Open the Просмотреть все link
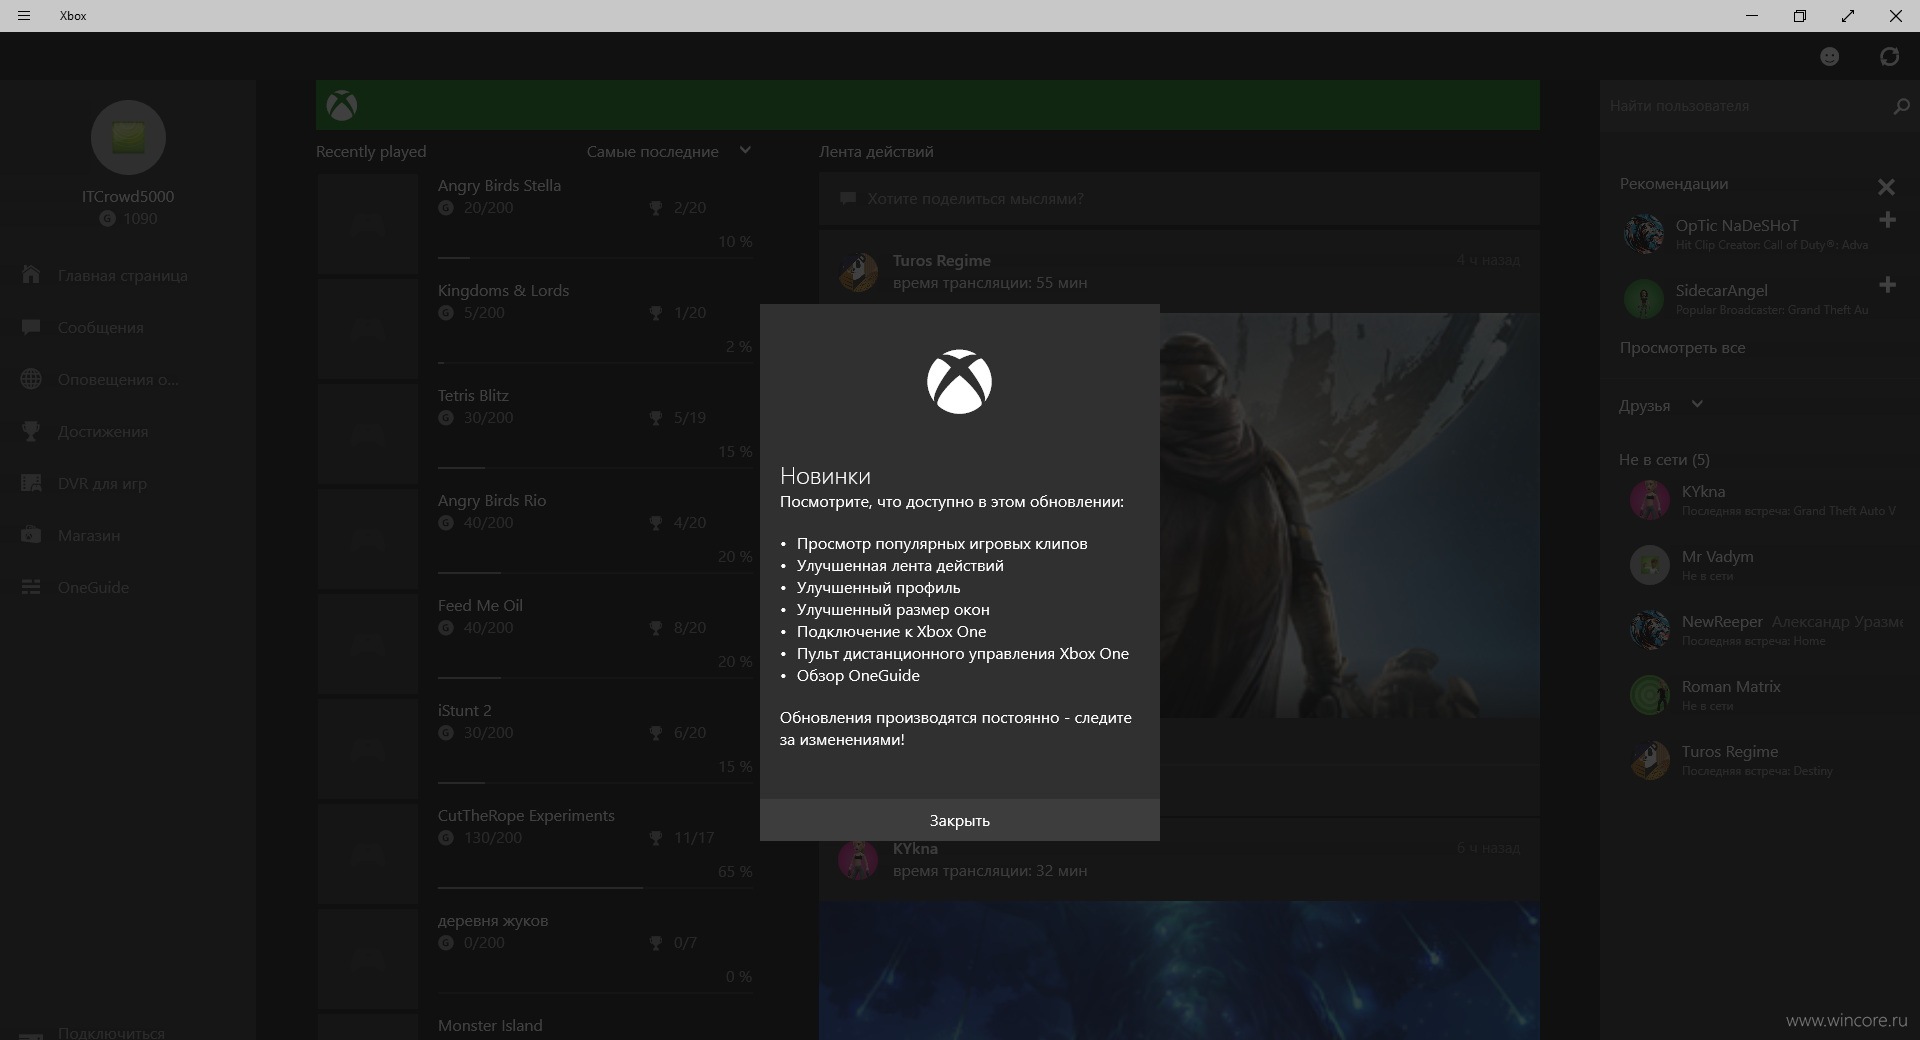 click(1682, 348)
